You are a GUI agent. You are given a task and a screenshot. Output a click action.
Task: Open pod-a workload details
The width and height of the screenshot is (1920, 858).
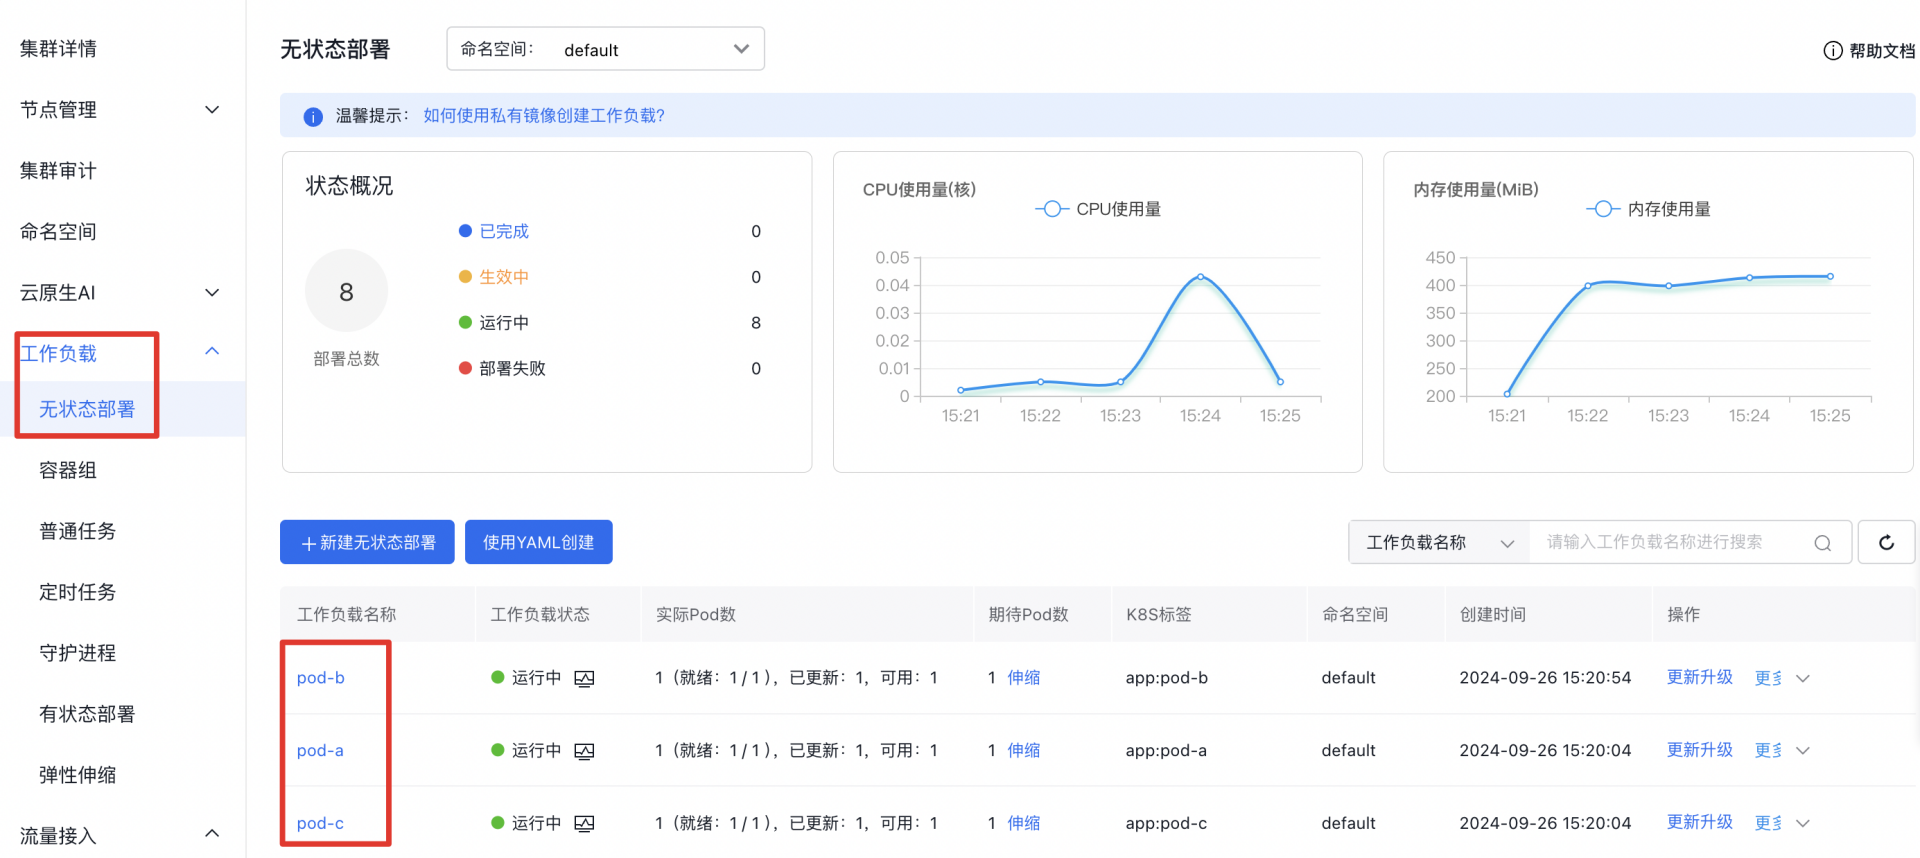pyautogui.click(x=320, y=751)
